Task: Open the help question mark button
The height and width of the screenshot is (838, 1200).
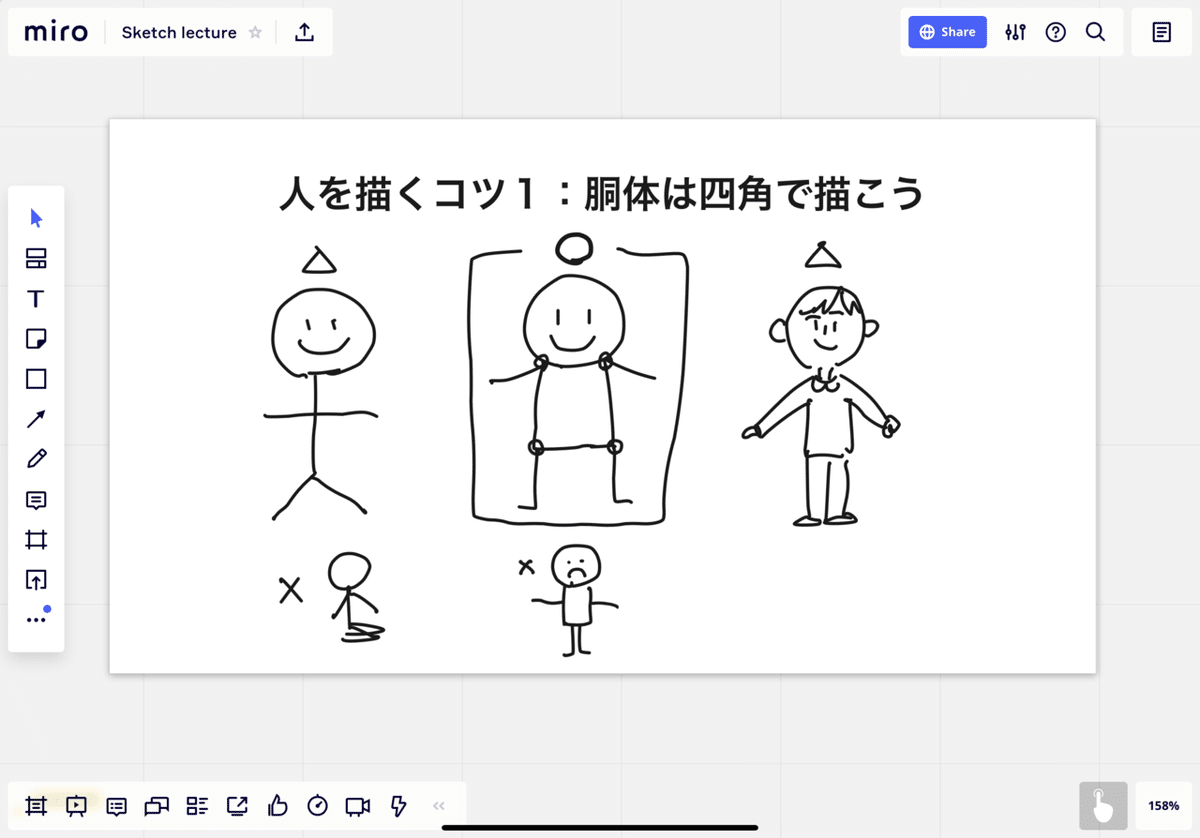Action: [x=1056, y=32]
